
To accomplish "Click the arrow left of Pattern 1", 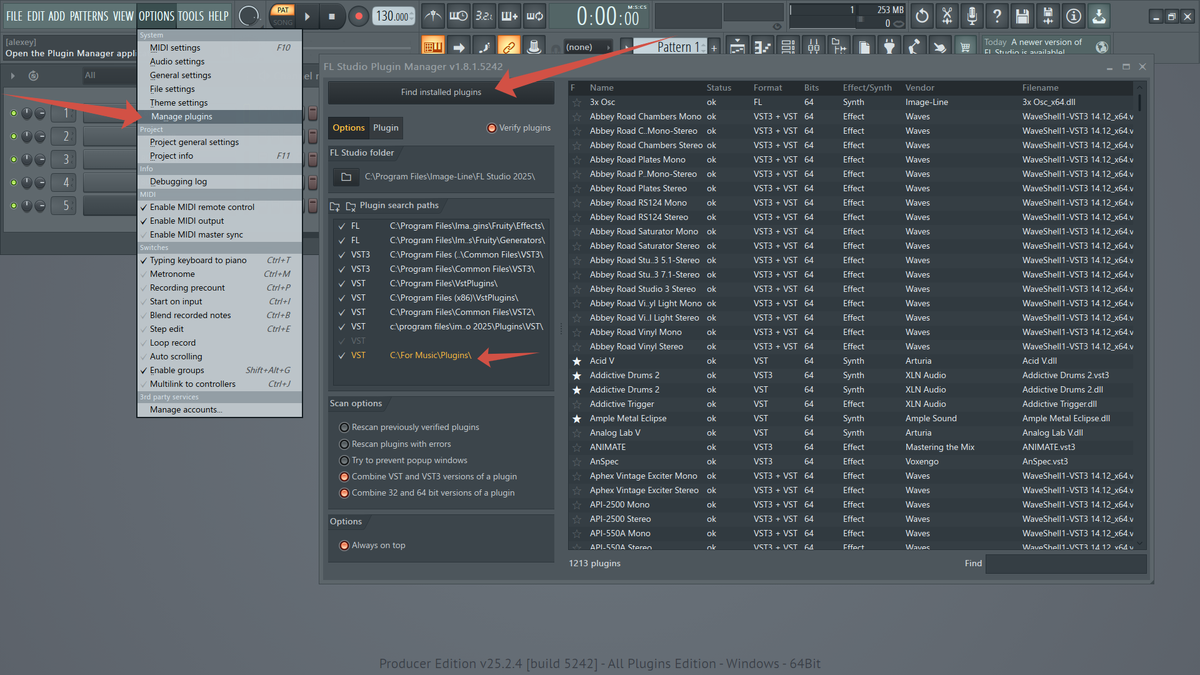I will click(x=626, y=47).
